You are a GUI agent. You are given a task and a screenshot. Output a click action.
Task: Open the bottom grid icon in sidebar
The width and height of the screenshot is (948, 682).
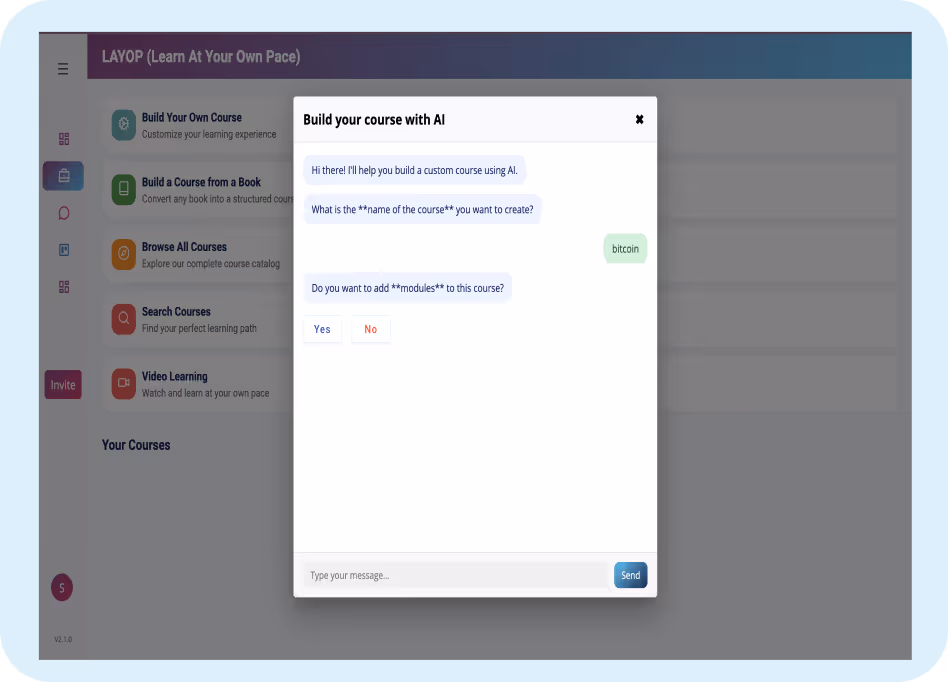tap(63, 287)
